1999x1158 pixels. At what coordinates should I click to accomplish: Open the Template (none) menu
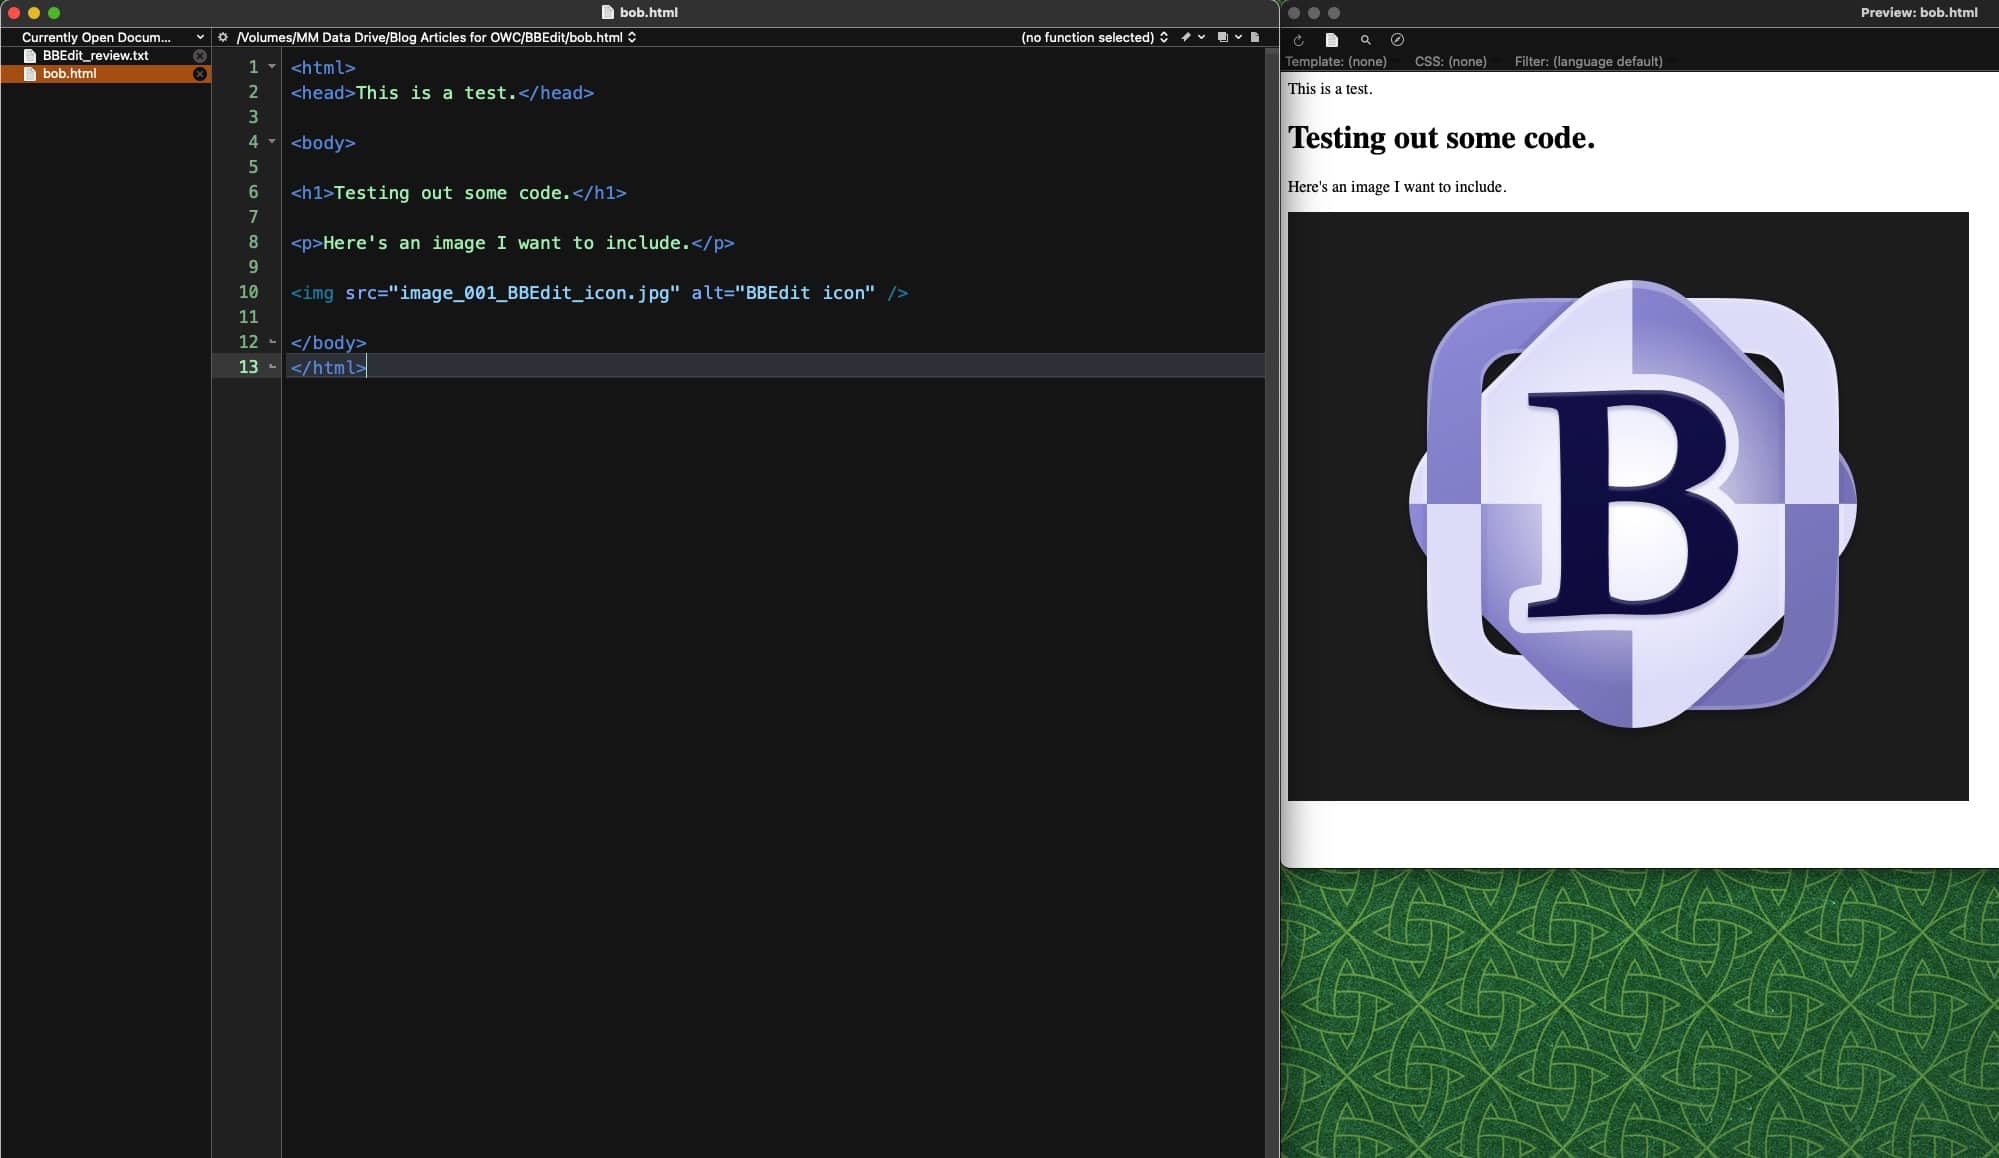point(1335,61)
